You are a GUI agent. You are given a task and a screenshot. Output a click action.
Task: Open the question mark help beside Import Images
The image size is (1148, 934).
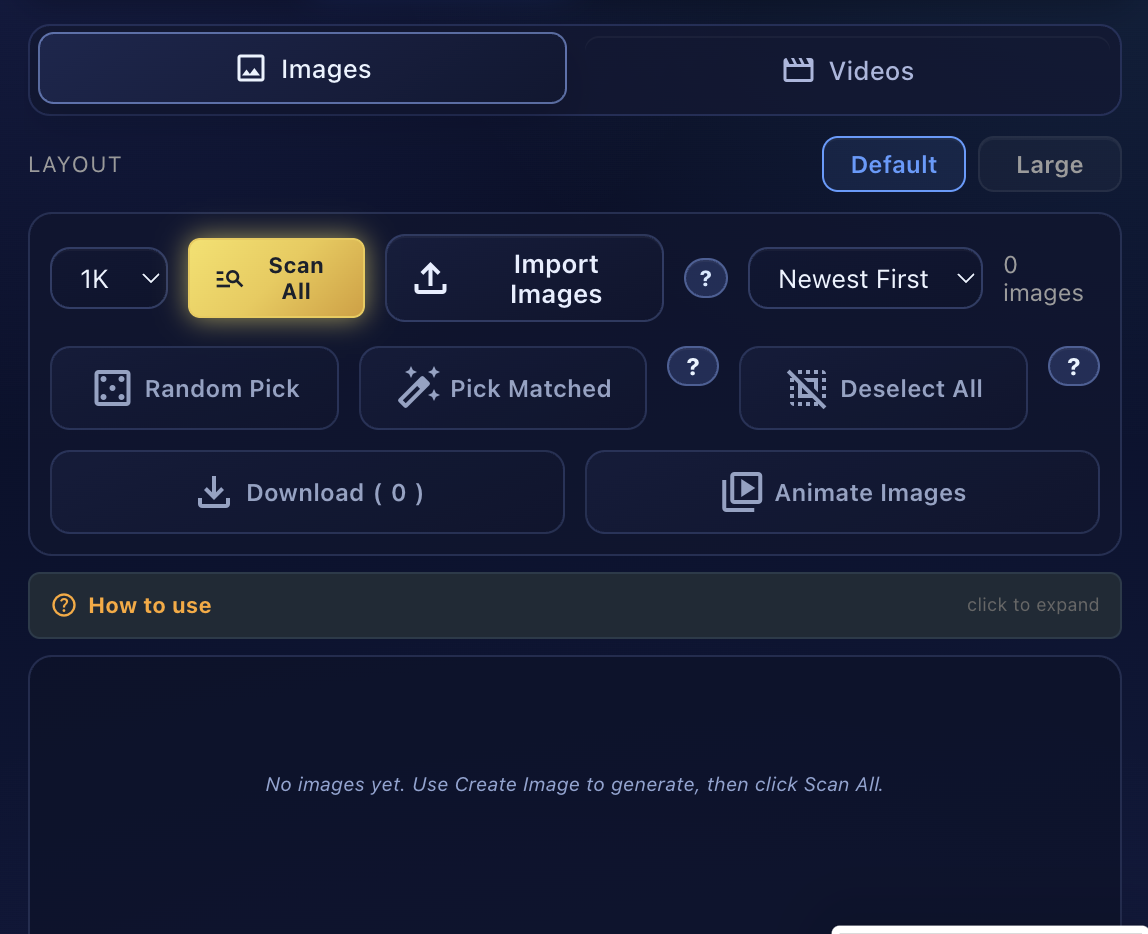pyautogui.click(x=706, y=278)
